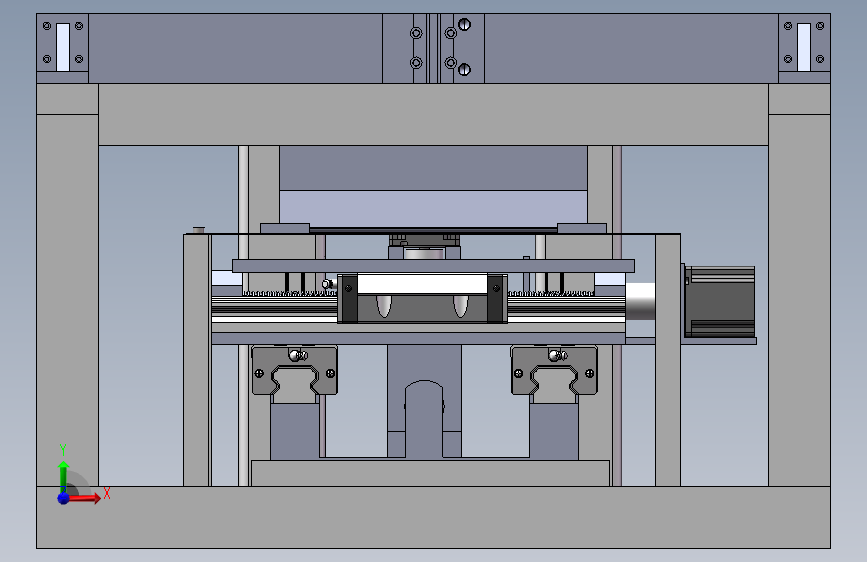Select the right linear guide carriage block
The width and height of the screenshot is (867, 562).
pos(554,371)
